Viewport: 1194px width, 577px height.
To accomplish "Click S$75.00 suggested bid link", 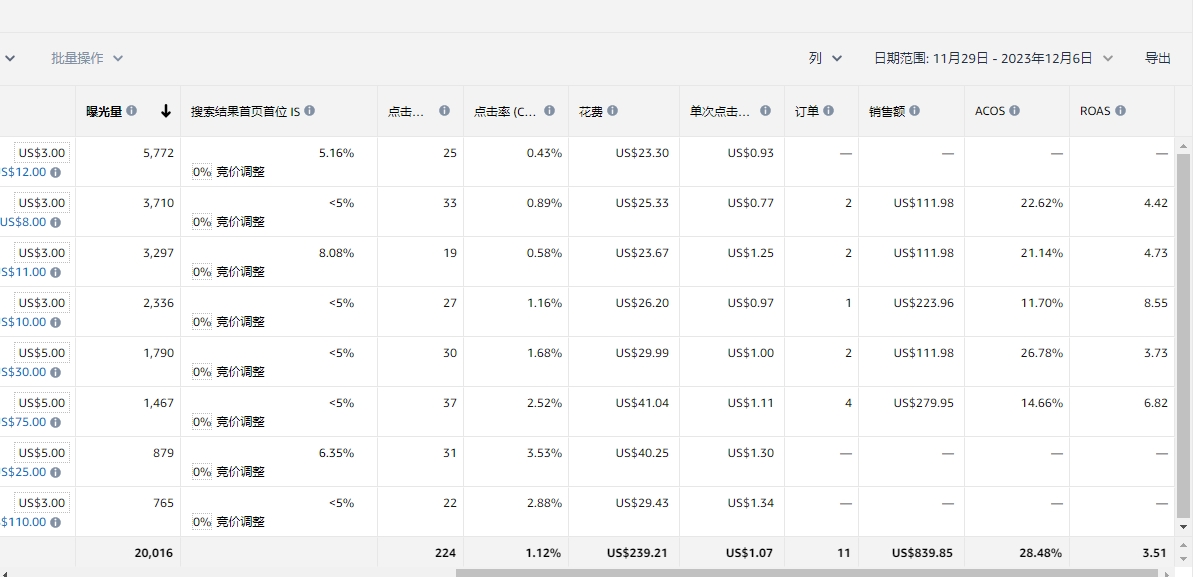I will [x=24, y=422].
